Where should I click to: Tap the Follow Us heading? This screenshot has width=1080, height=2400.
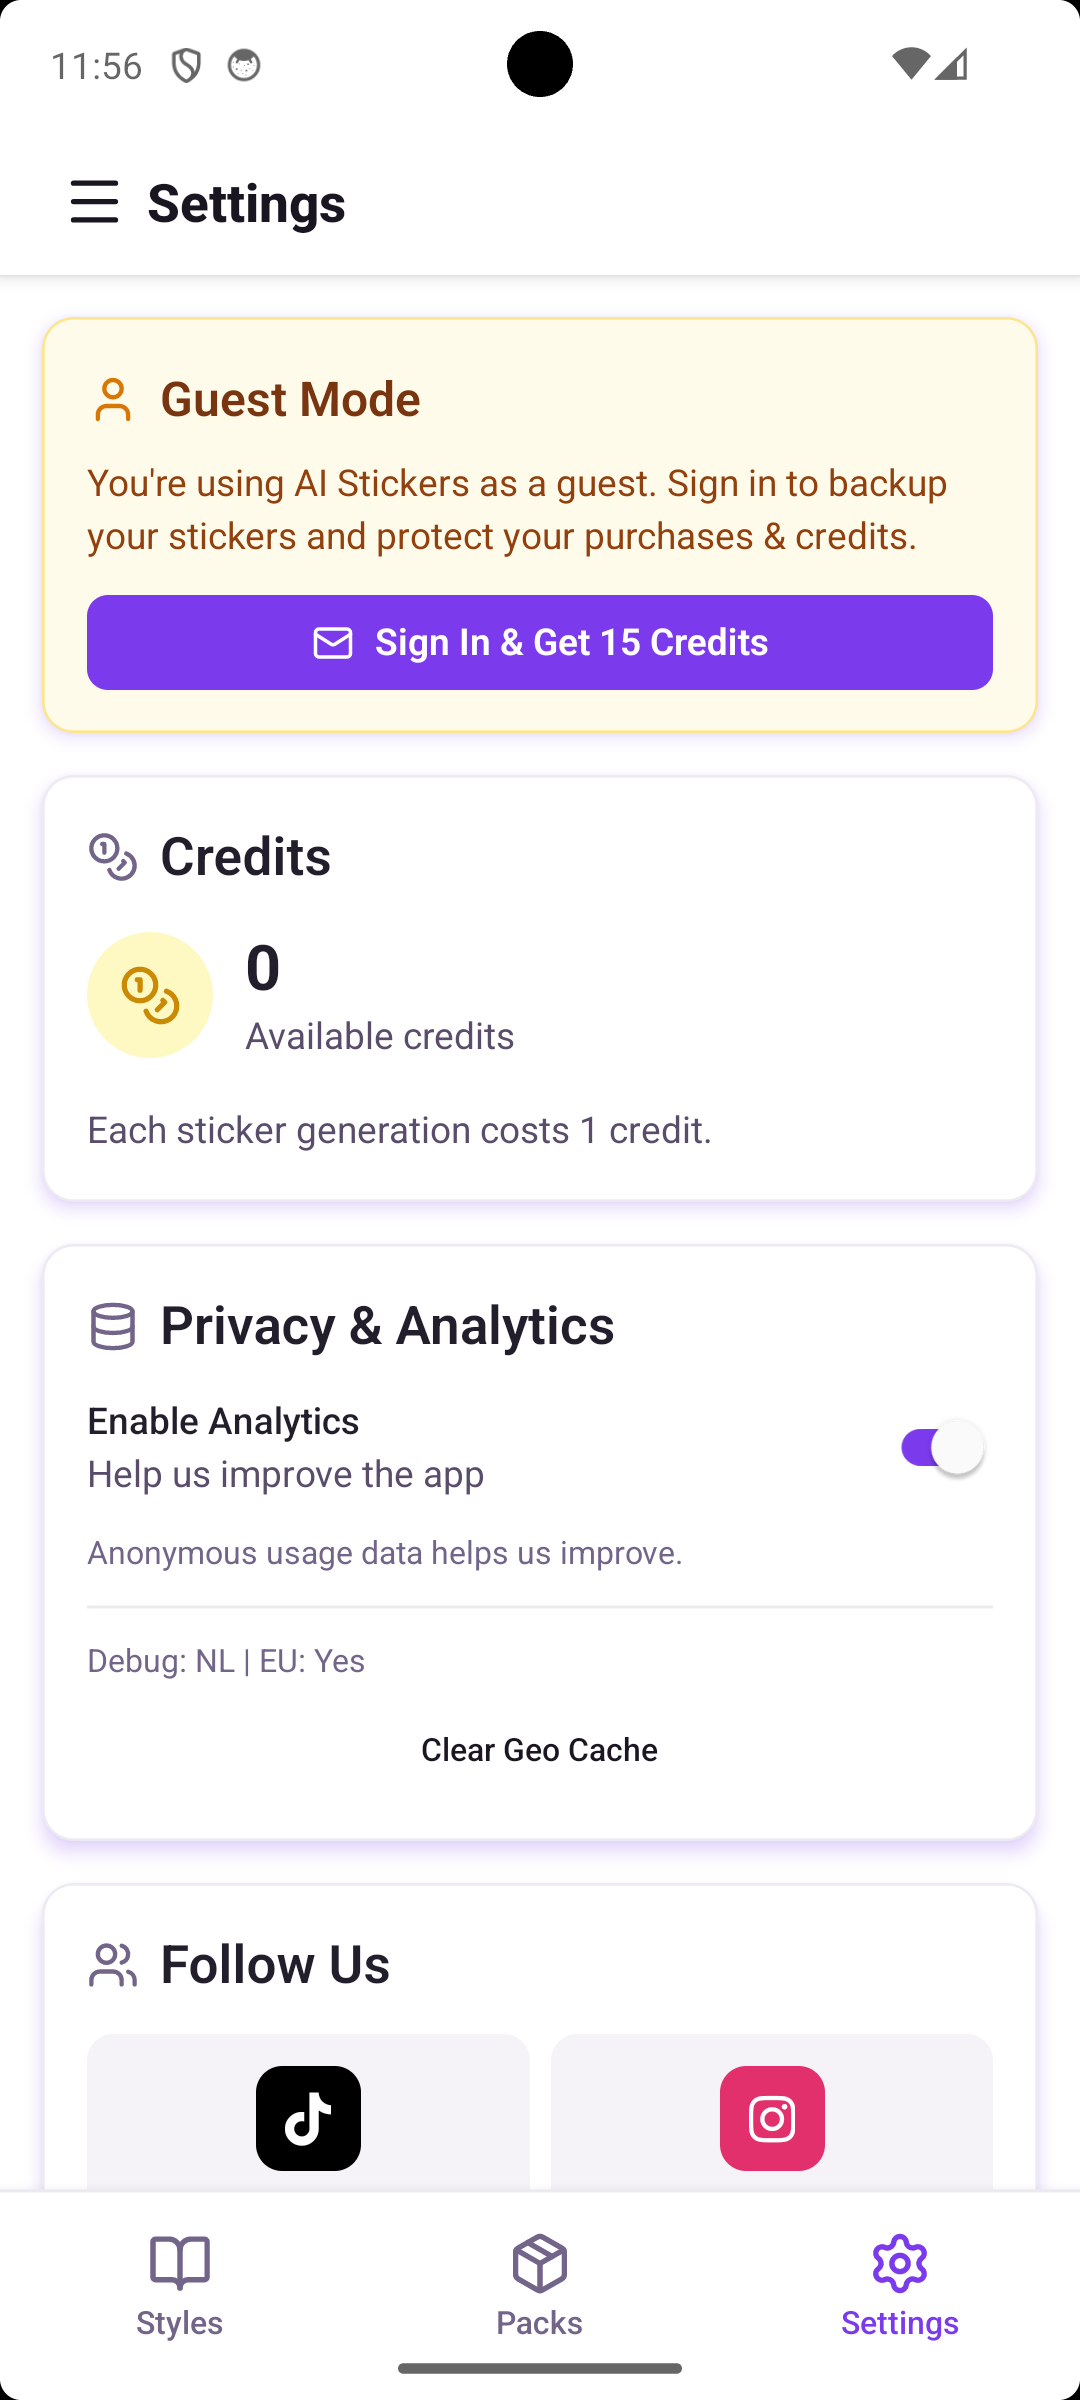275,1964
